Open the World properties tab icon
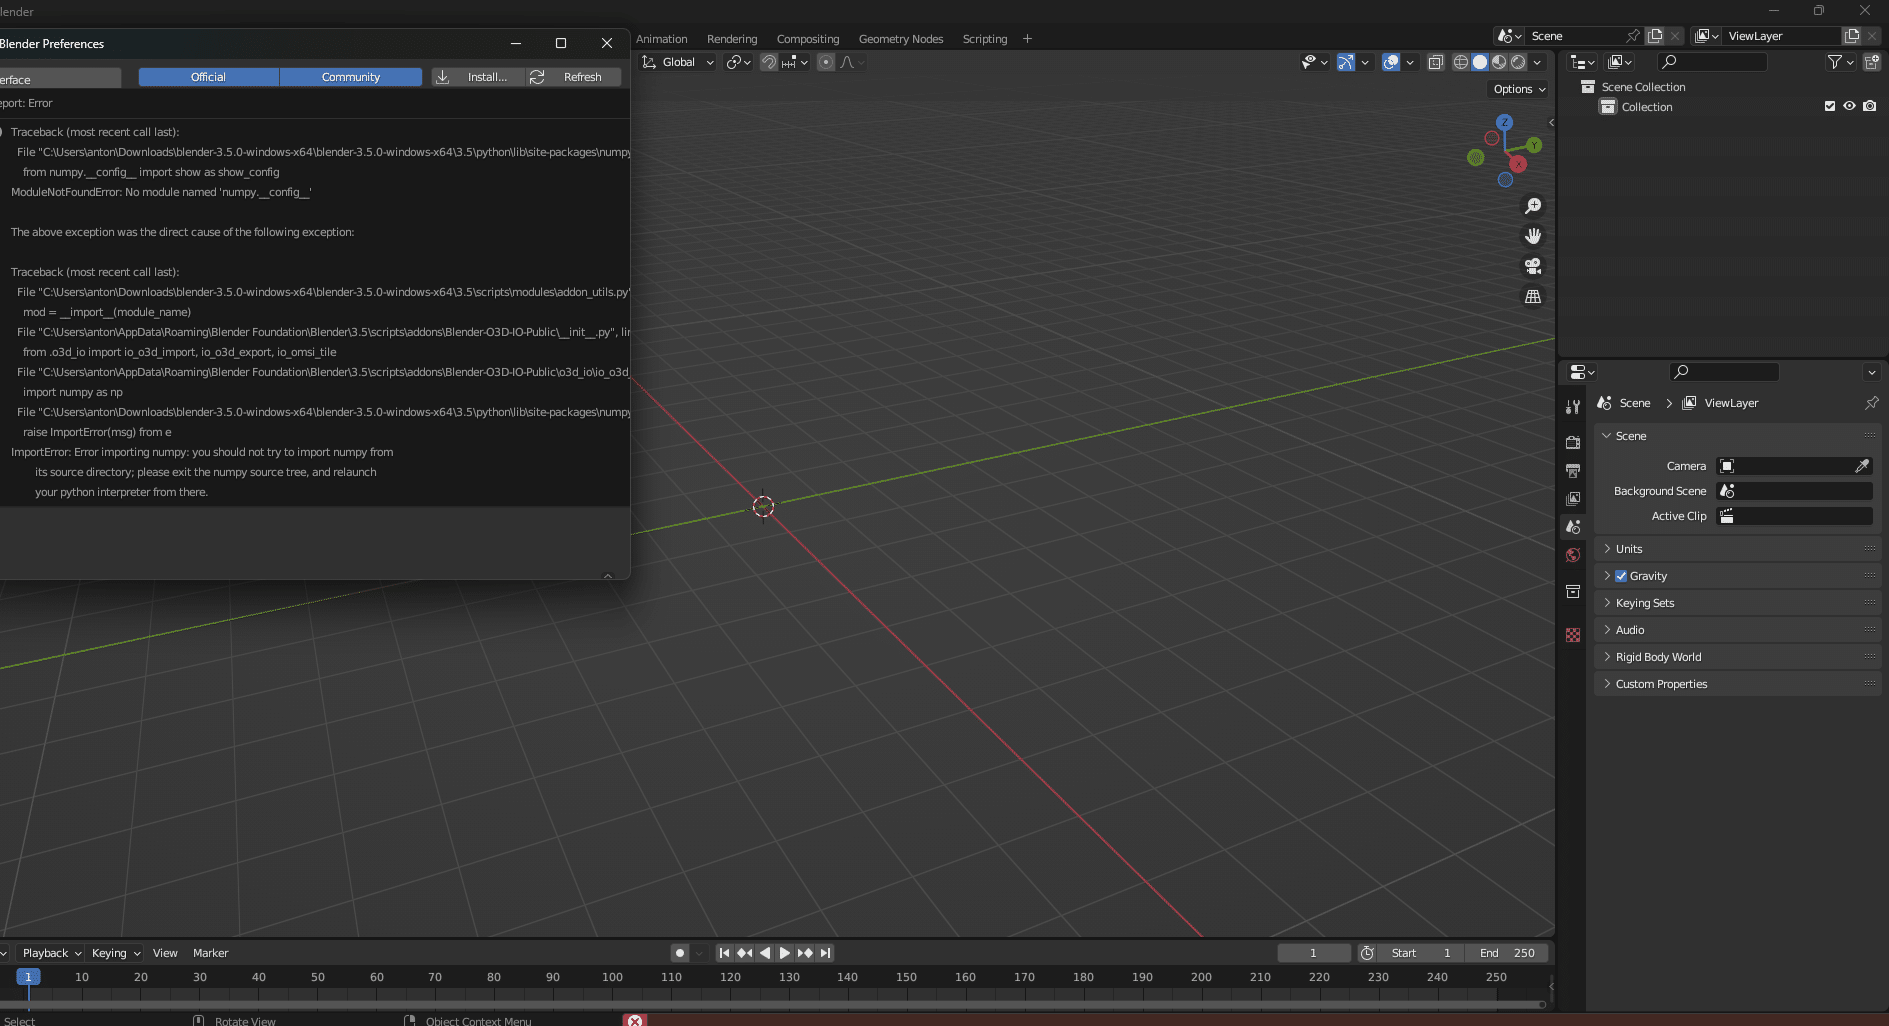Screen dimensions: 1889x1026 1573,555
